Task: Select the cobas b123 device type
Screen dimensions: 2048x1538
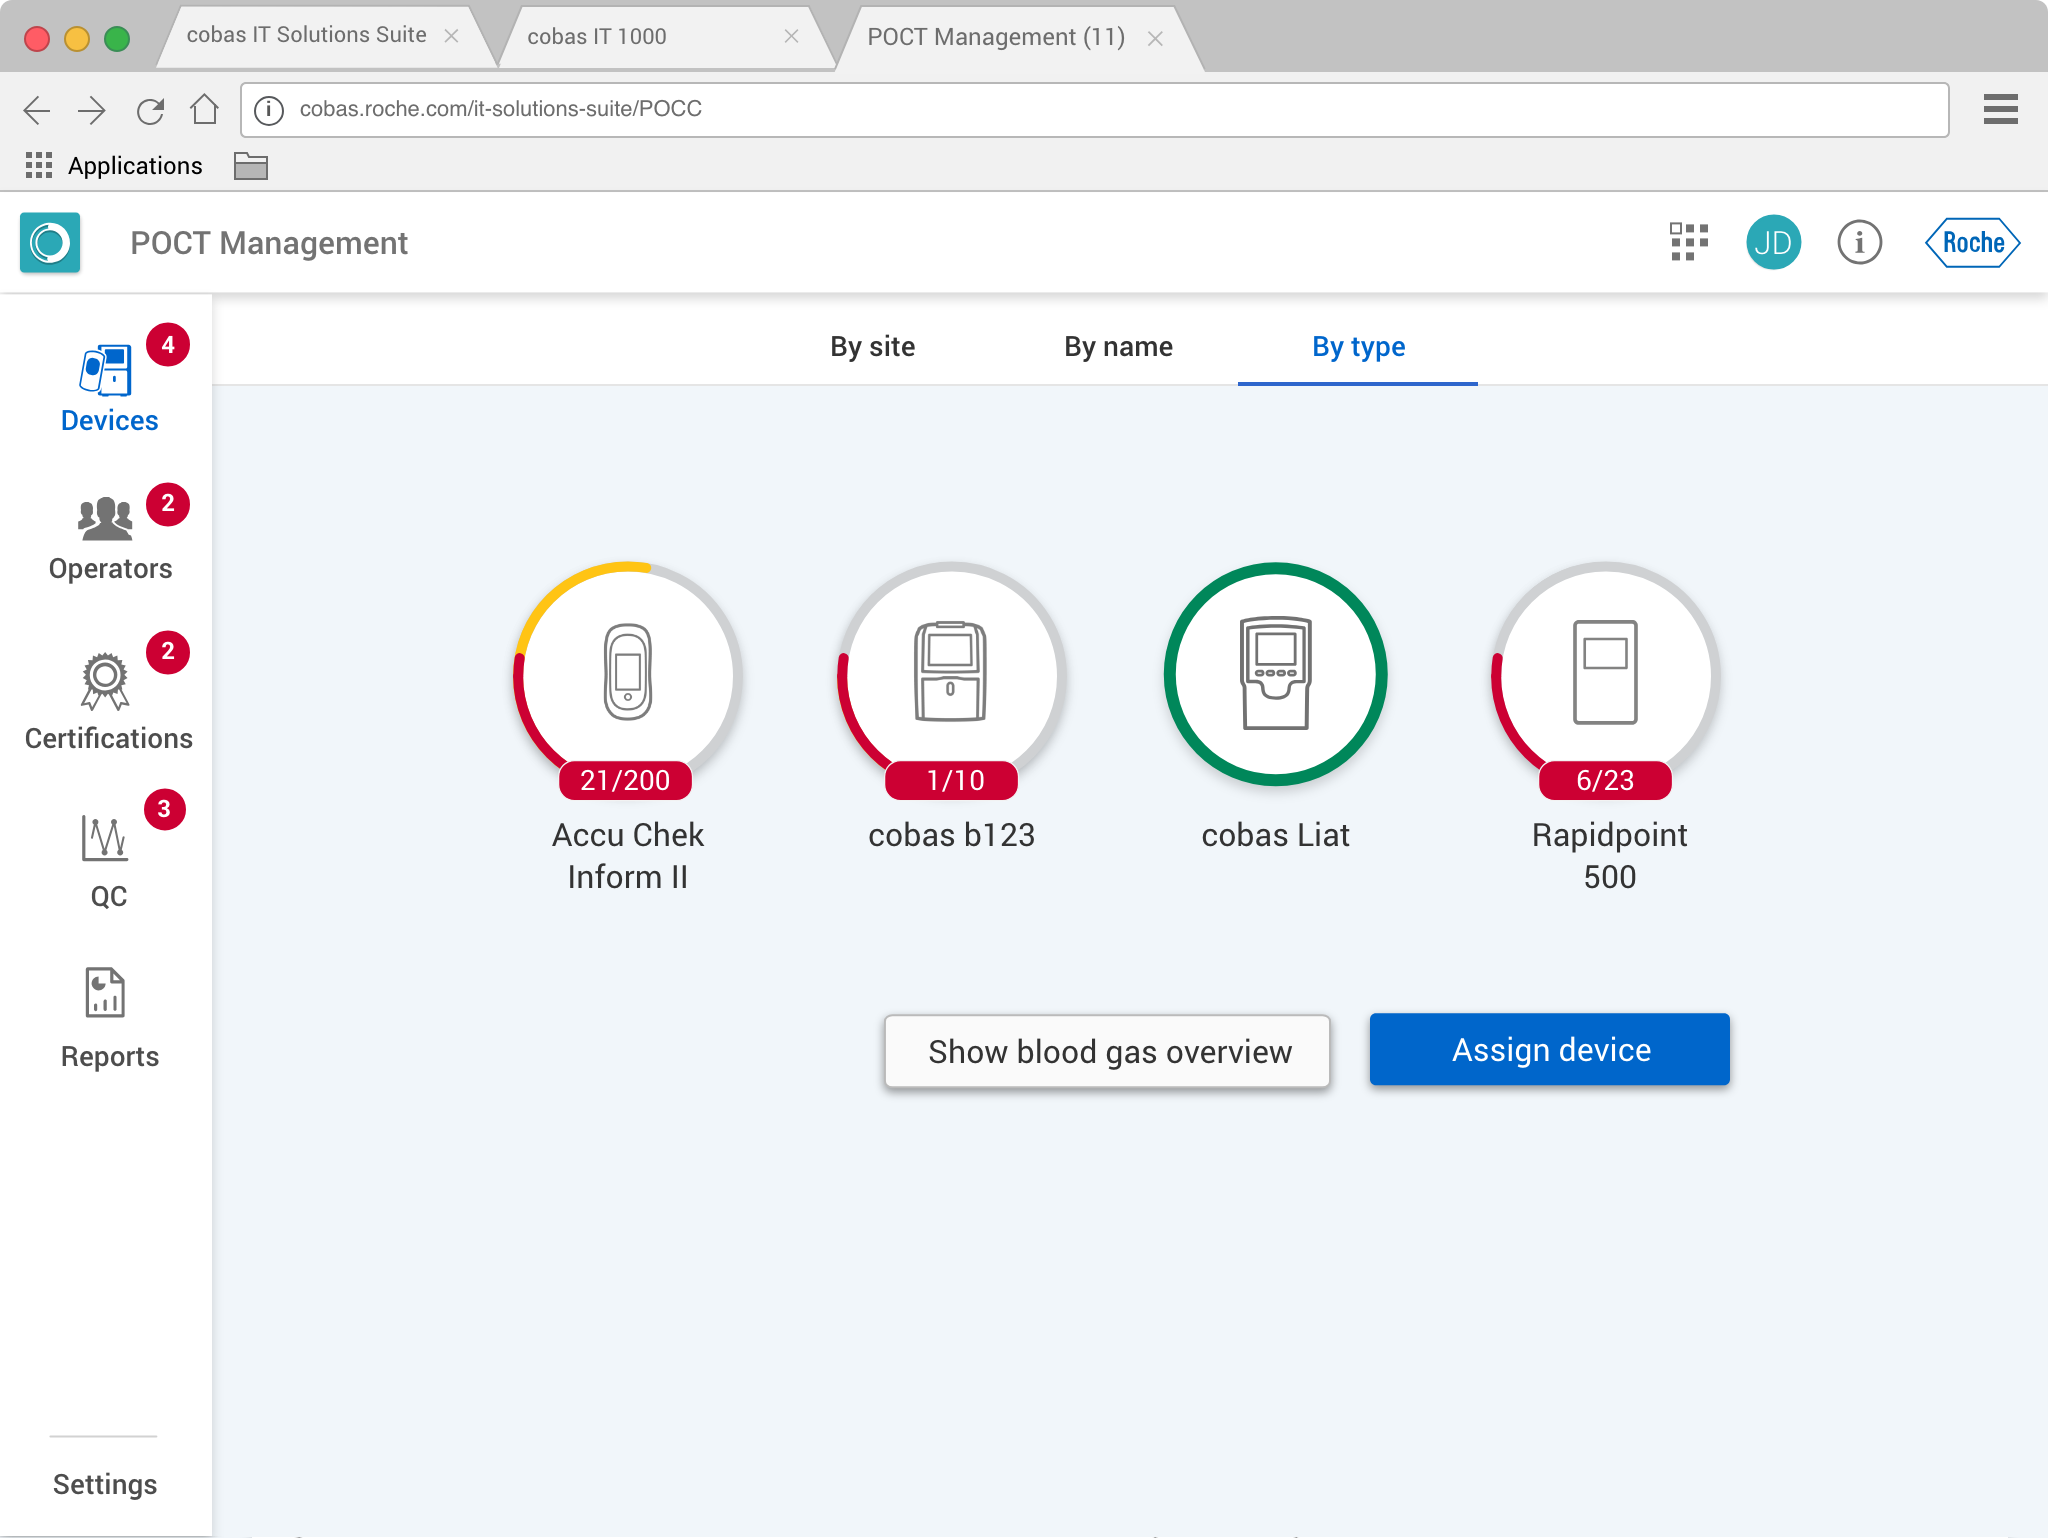Action: 951,675
